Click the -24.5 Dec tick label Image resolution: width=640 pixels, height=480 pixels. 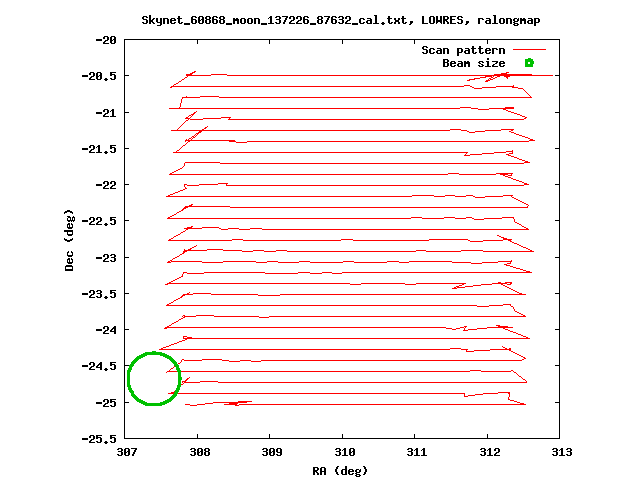coord(99,366)
